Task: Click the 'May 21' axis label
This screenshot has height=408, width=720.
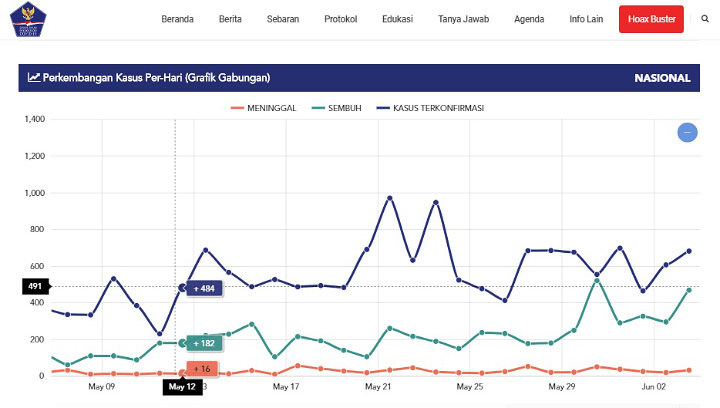Action: pos(378,387)
